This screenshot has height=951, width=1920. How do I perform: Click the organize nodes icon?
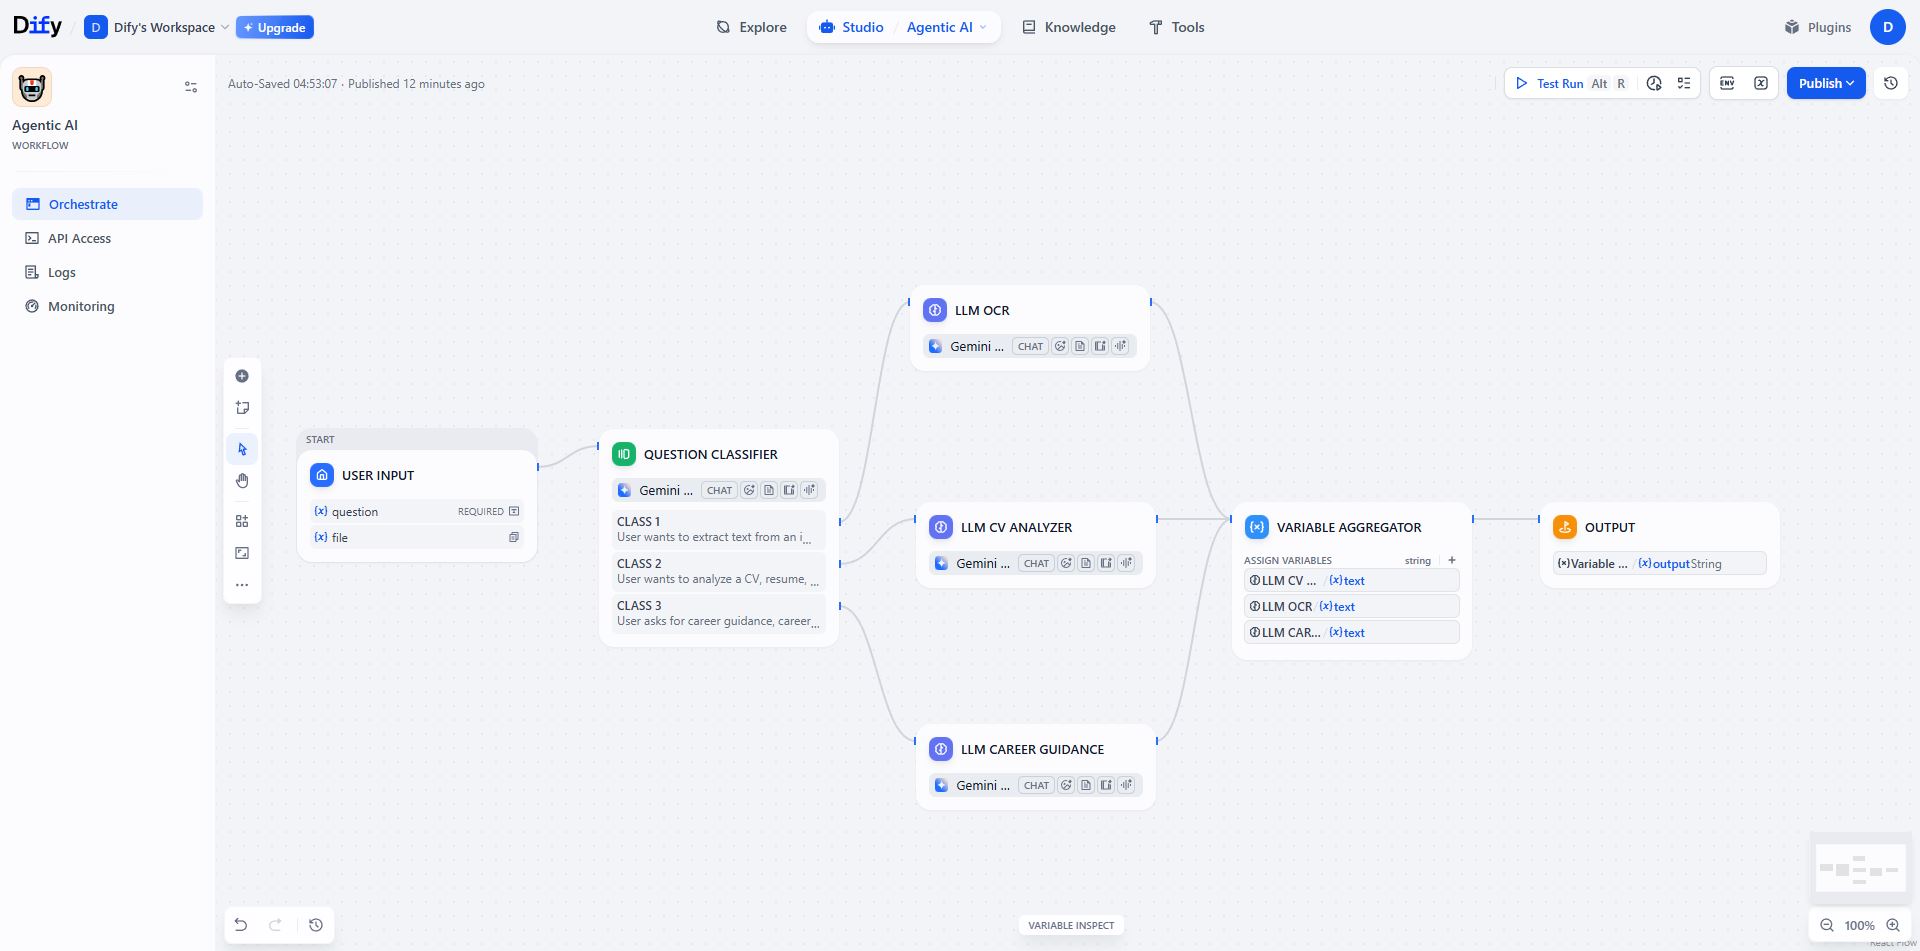click(242, 521)
